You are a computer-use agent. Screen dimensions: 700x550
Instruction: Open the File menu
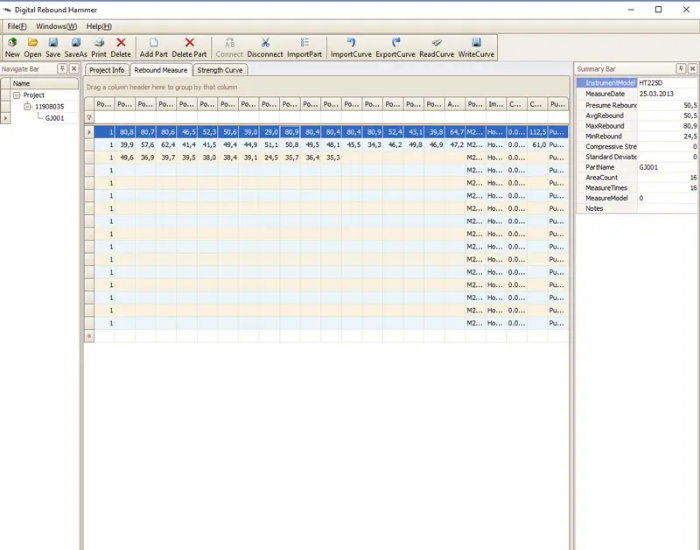pos(17,26)
